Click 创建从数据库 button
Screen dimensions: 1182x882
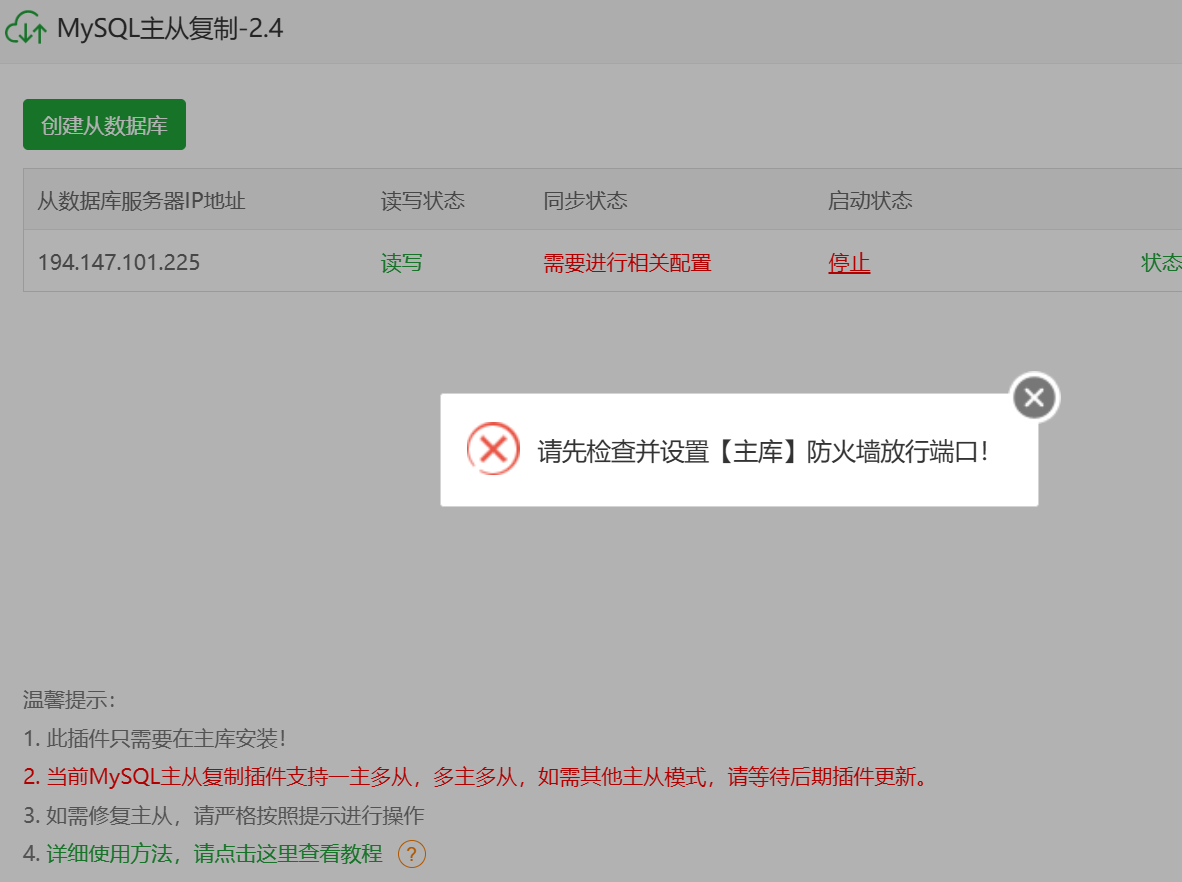click(x=104, y=124)
